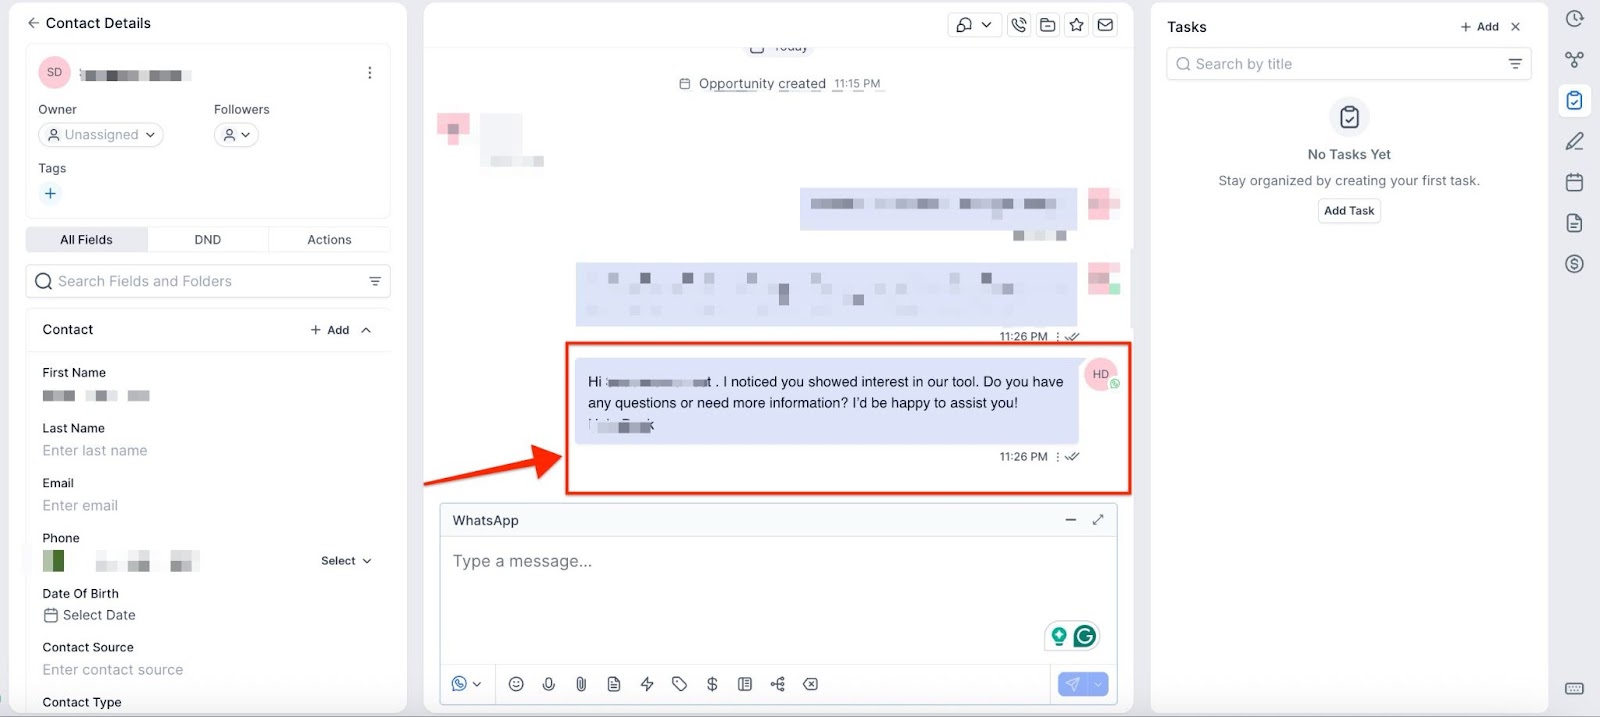Start a phone call from the conversation header
This screenshot has width=1600, height=717.
(x=1019, y=25)
